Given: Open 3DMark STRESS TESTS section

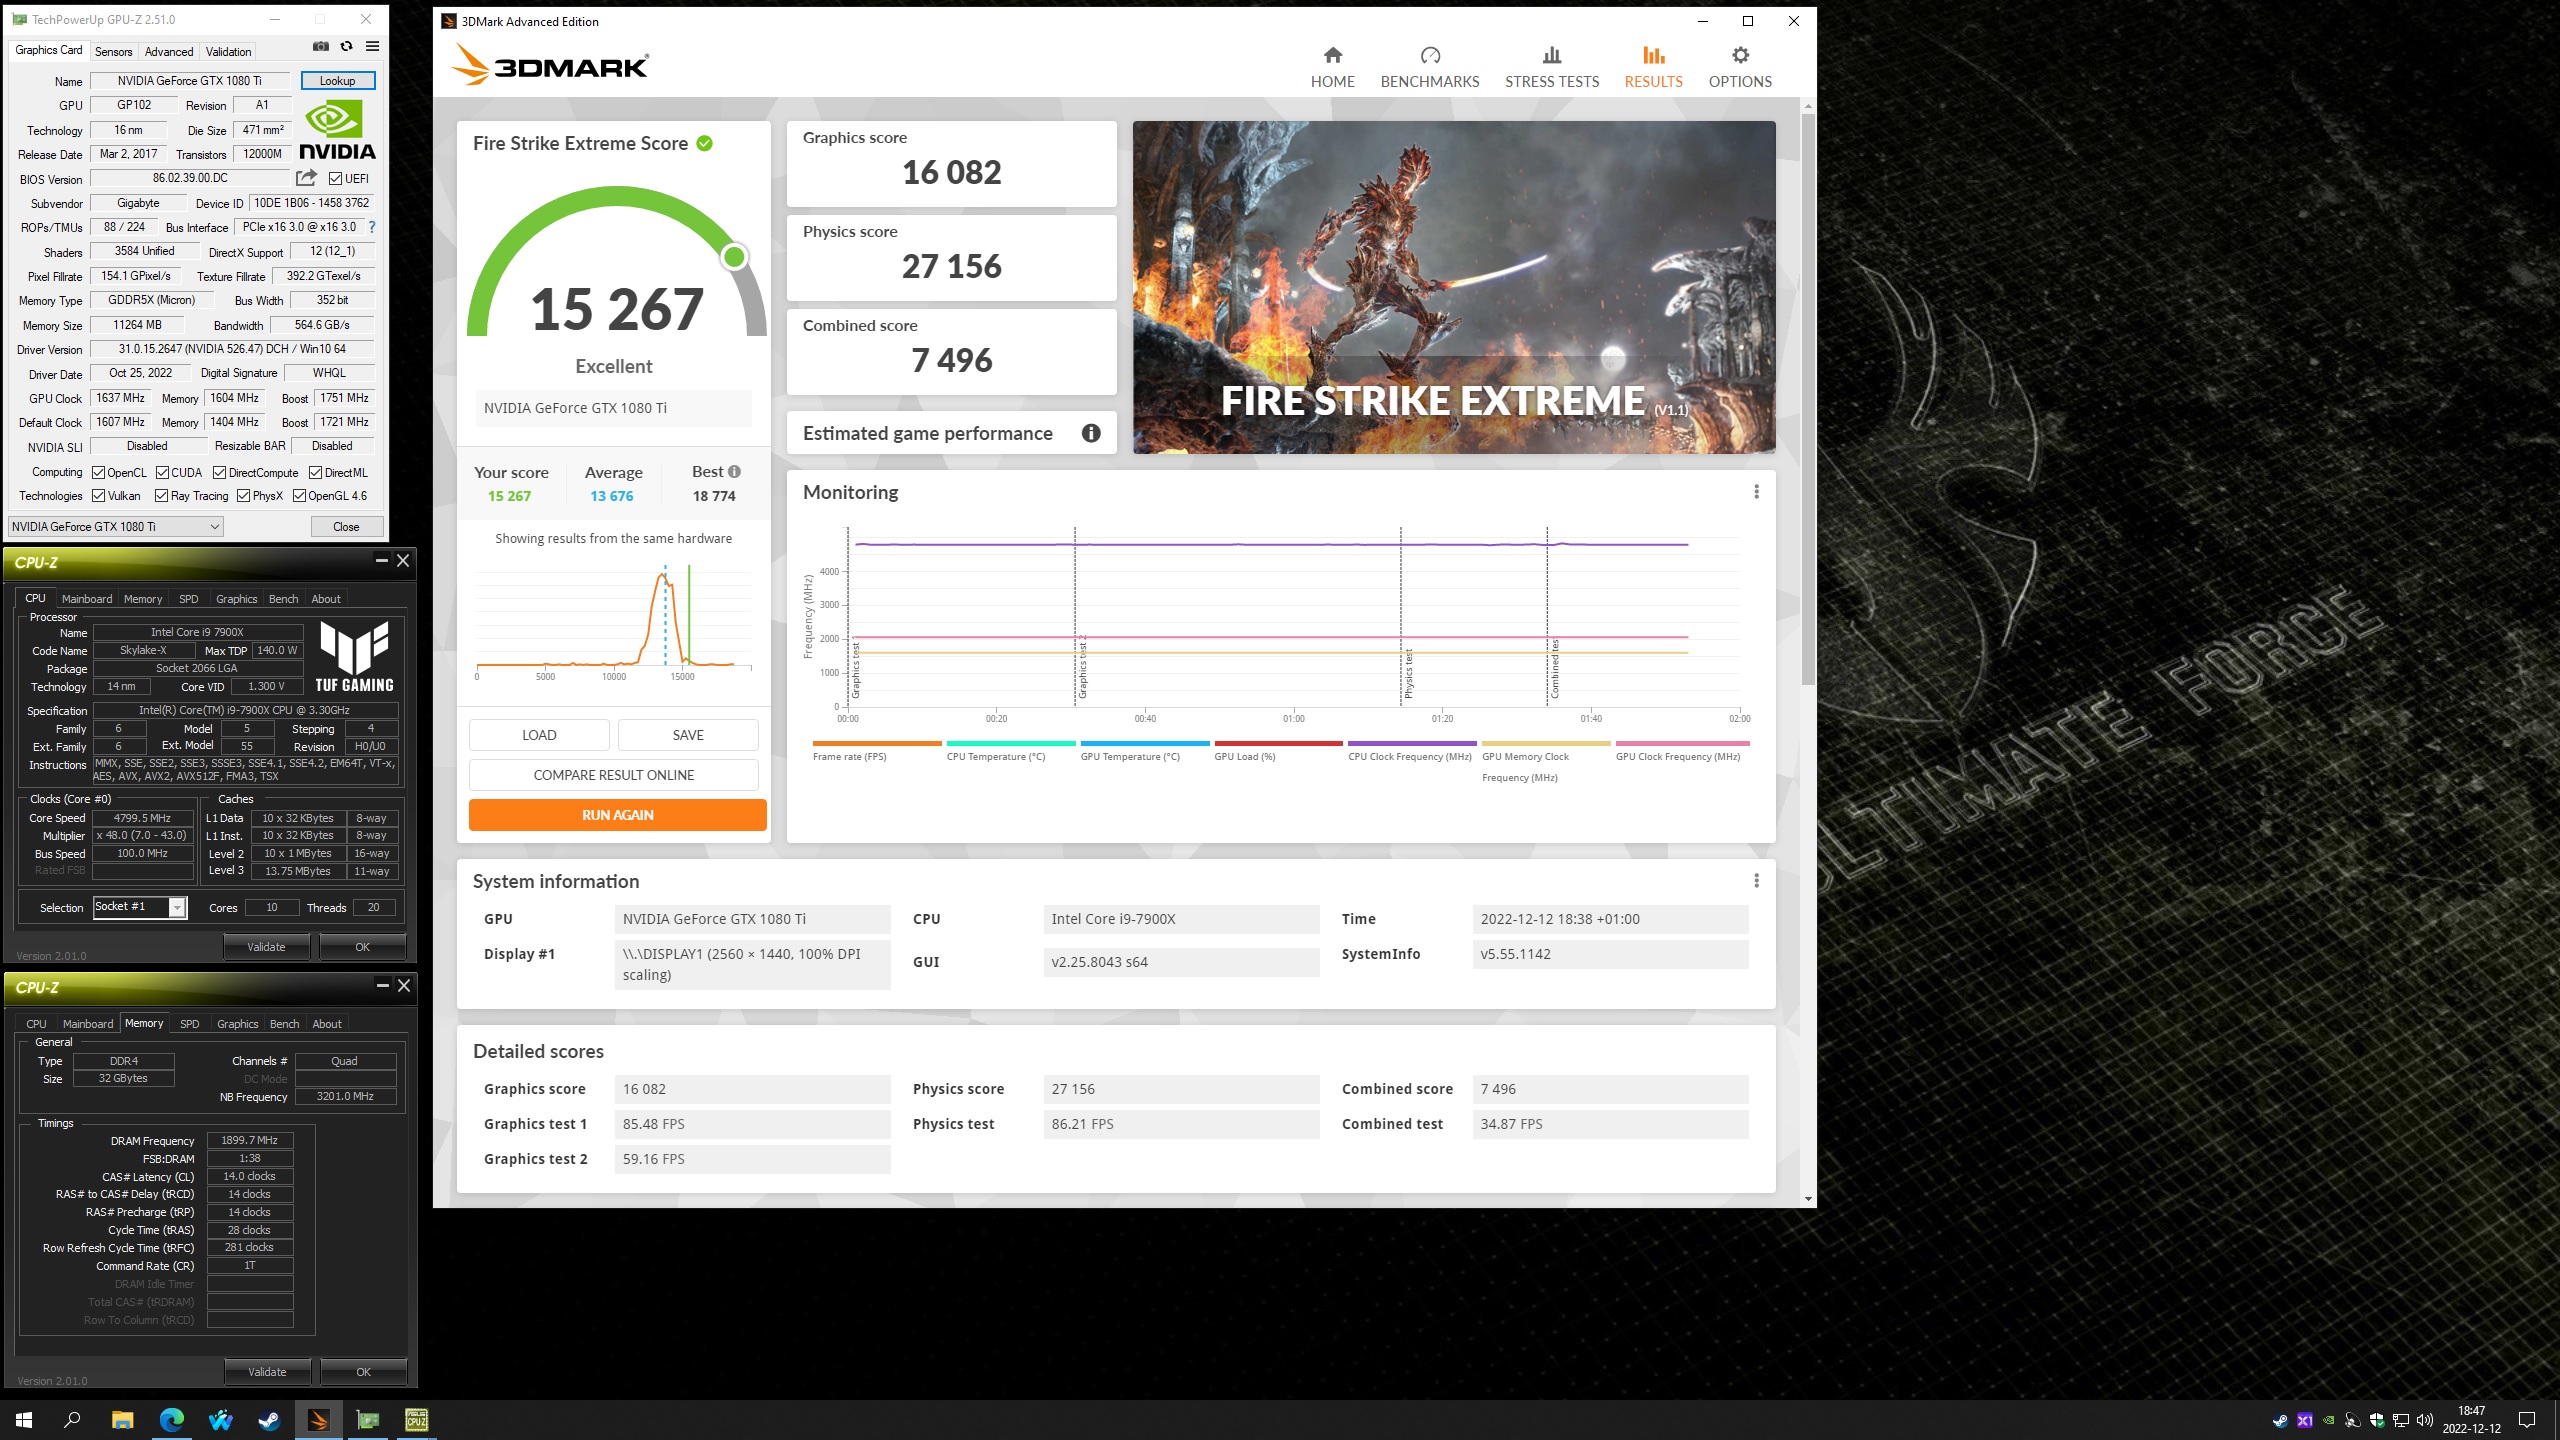Looking at the screenshot, I should point(1552,67).
